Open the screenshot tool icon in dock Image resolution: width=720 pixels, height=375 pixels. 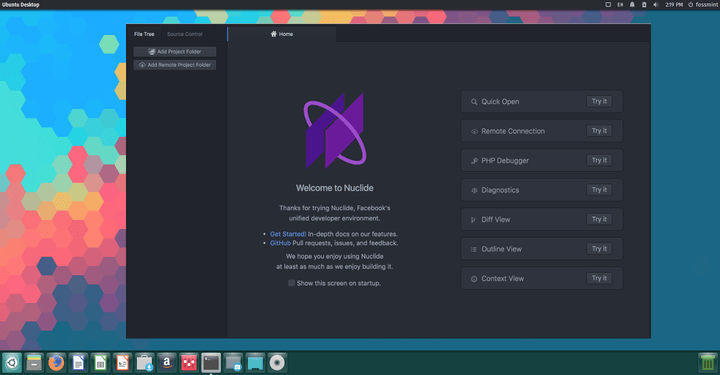(233, 363)
